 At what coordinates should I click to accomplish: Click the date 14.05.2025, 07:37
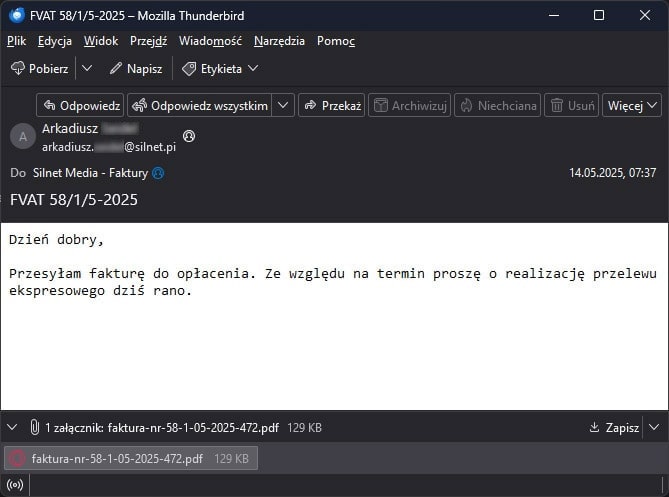(x=612, y=173)
